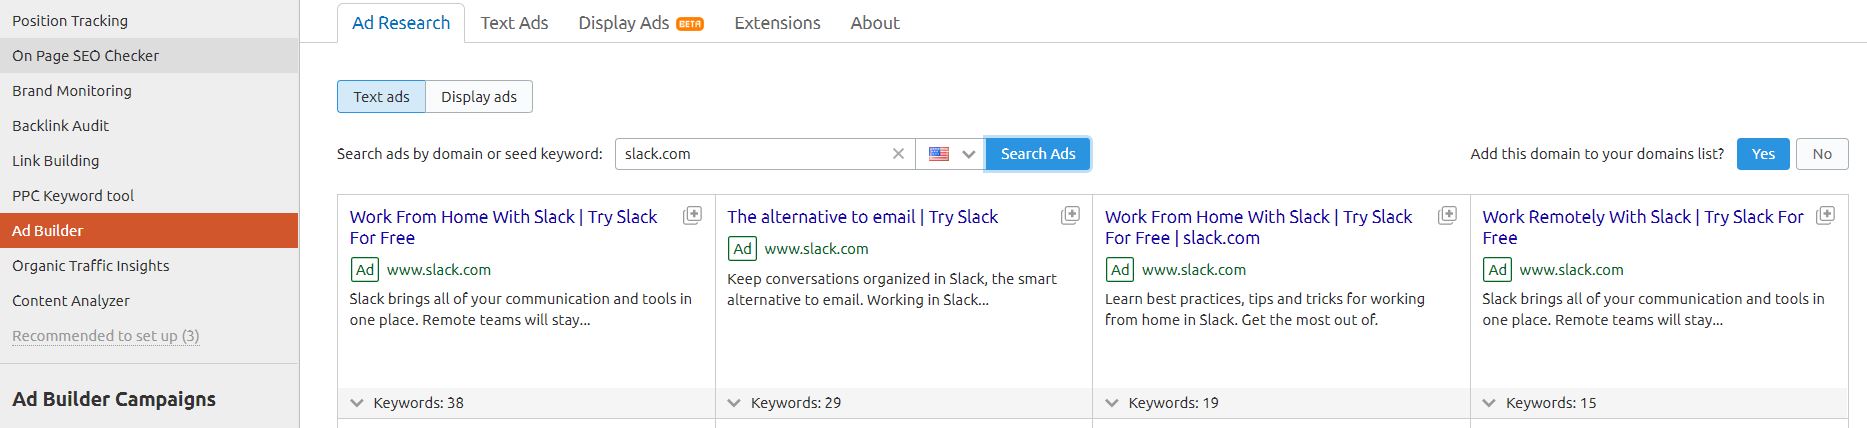Open 'Work From Home With Slack | Try Slack For Free' ad title

pyautogui.click(x=503, y=227)
